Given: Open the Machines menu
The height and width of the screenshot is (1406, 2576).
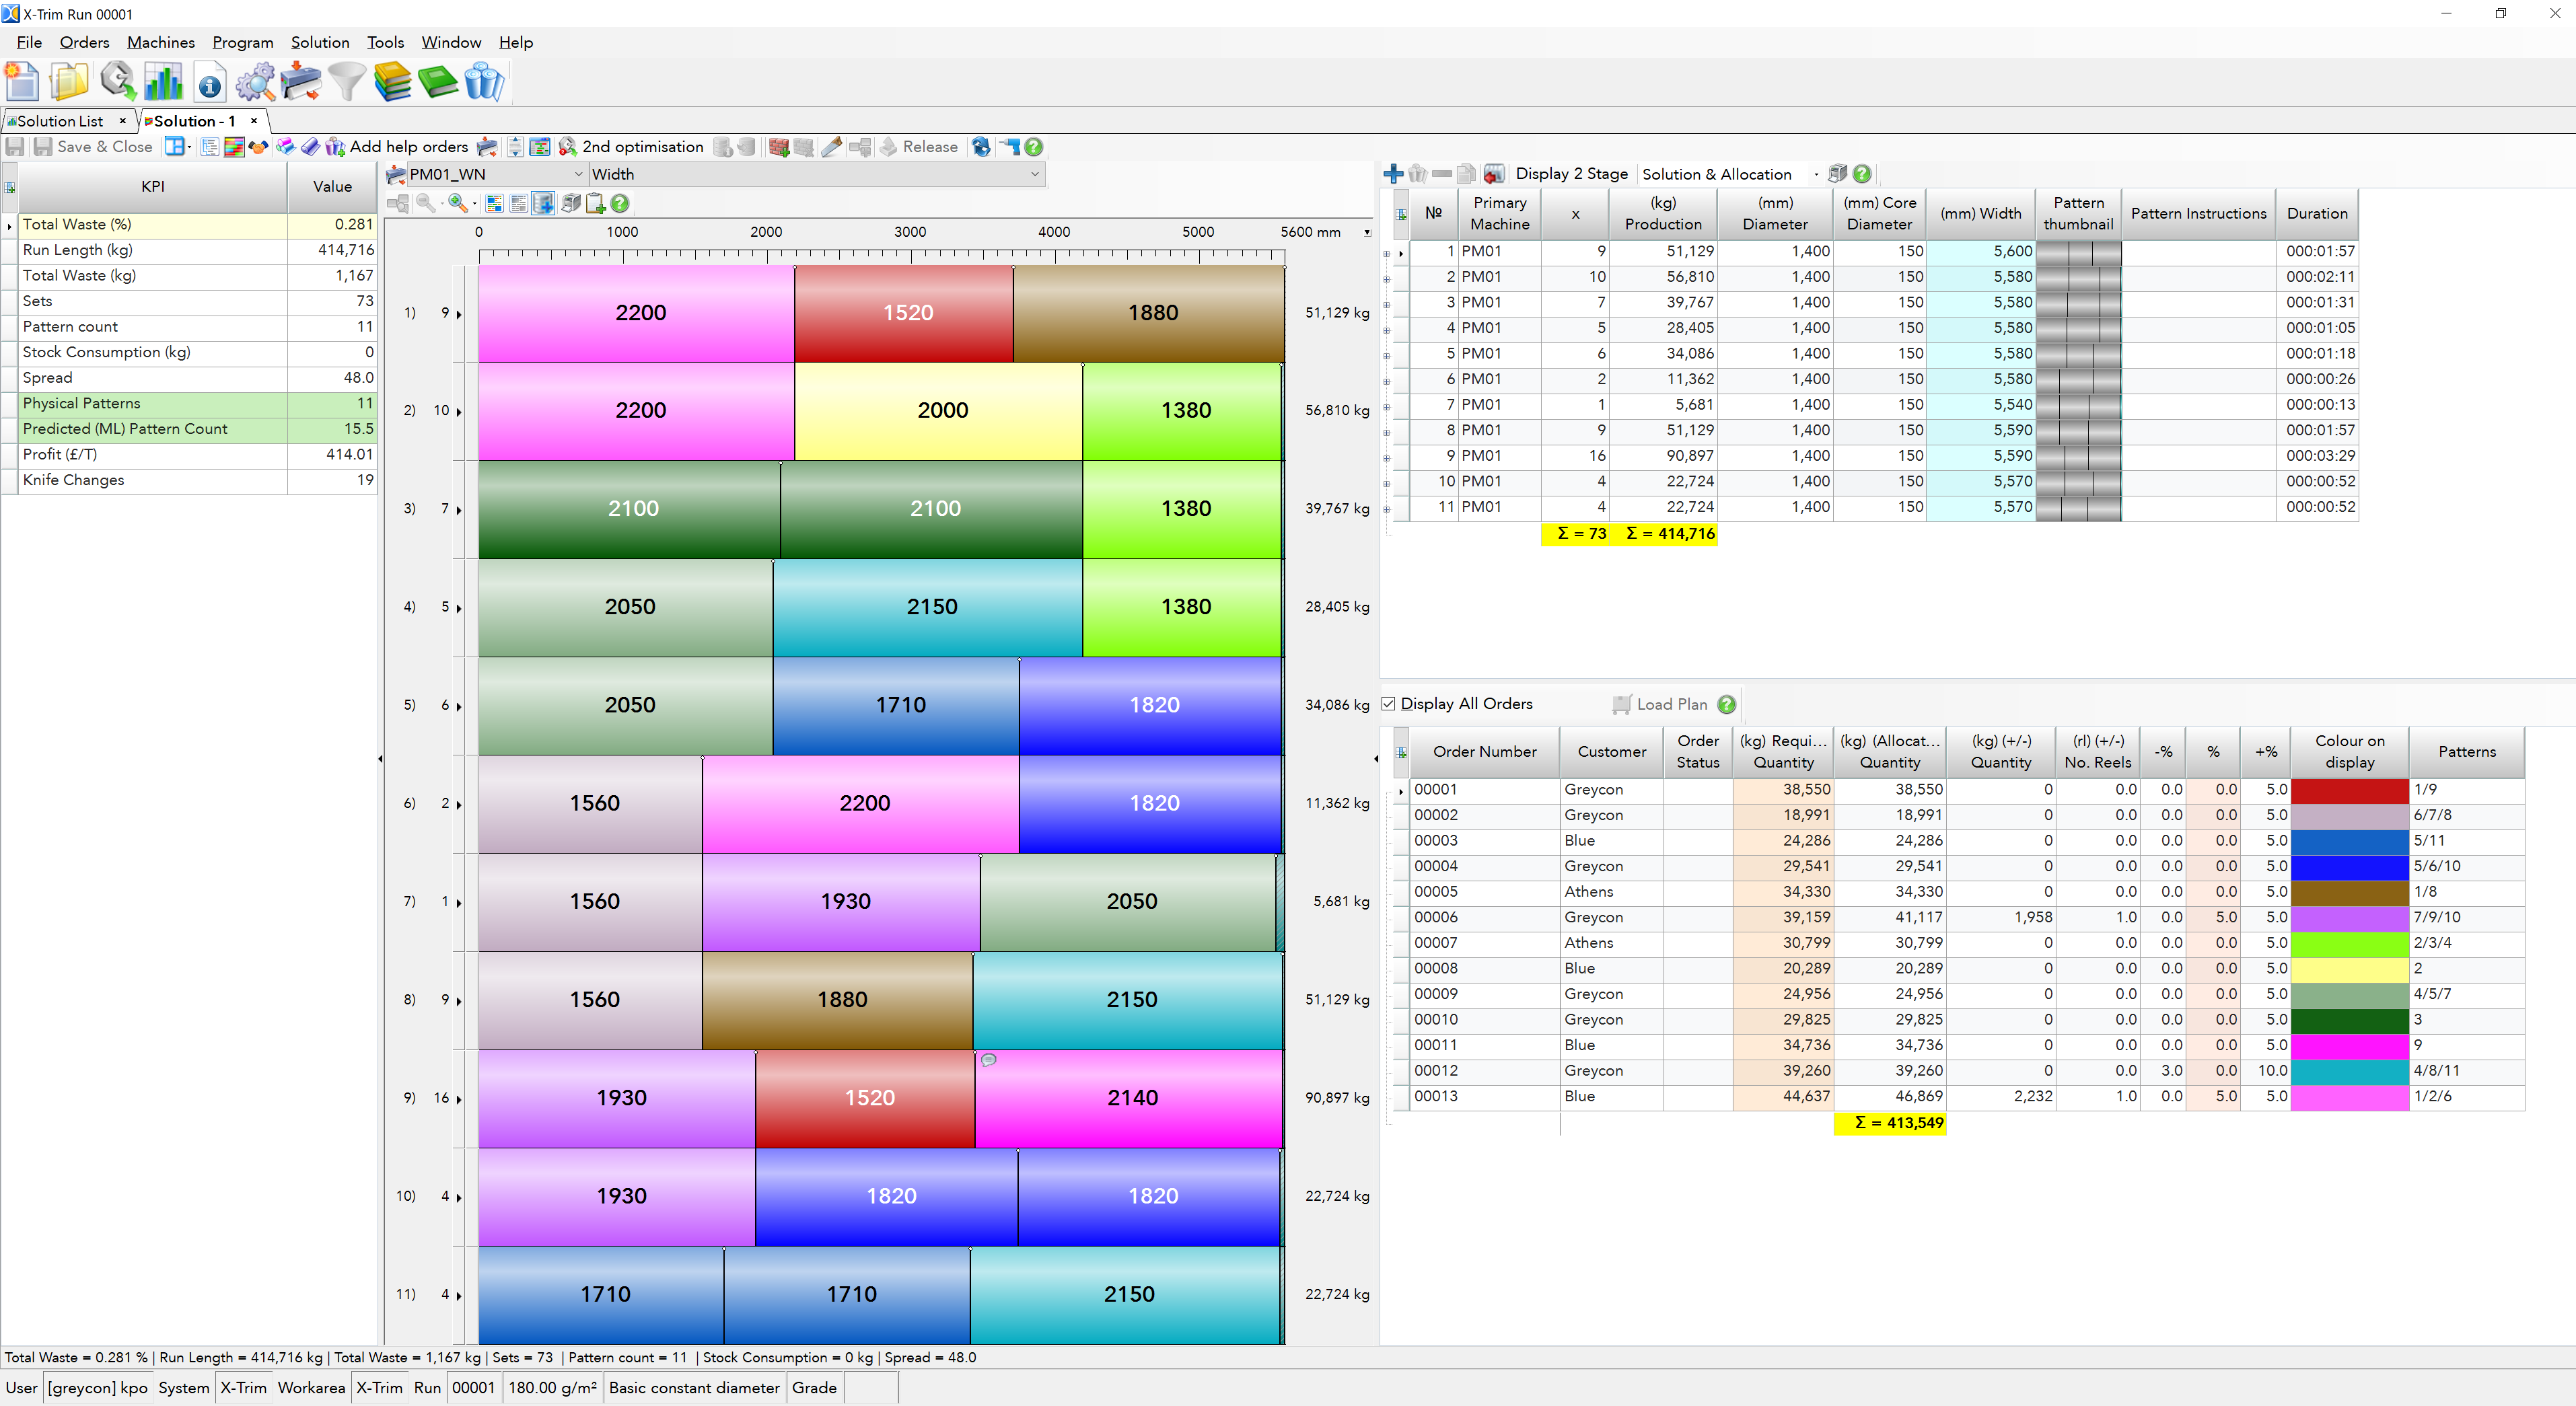Looking at the screenshot, I should point(160,42).
